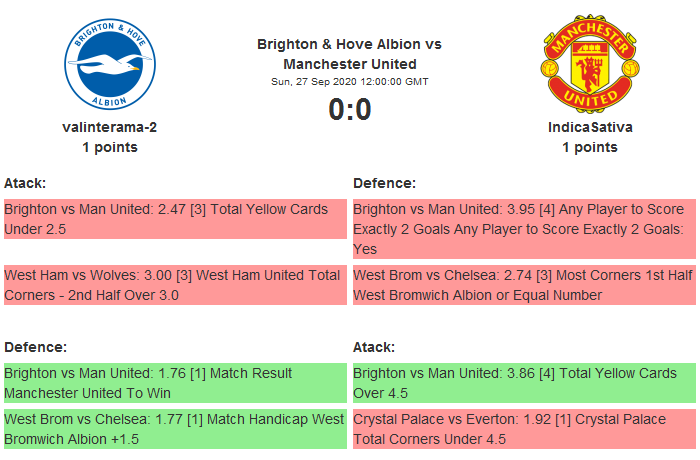The height and width of the screenshot is (460, 700).
Task: Click the left team's Atack heading
Action: [x=25, y=183]
